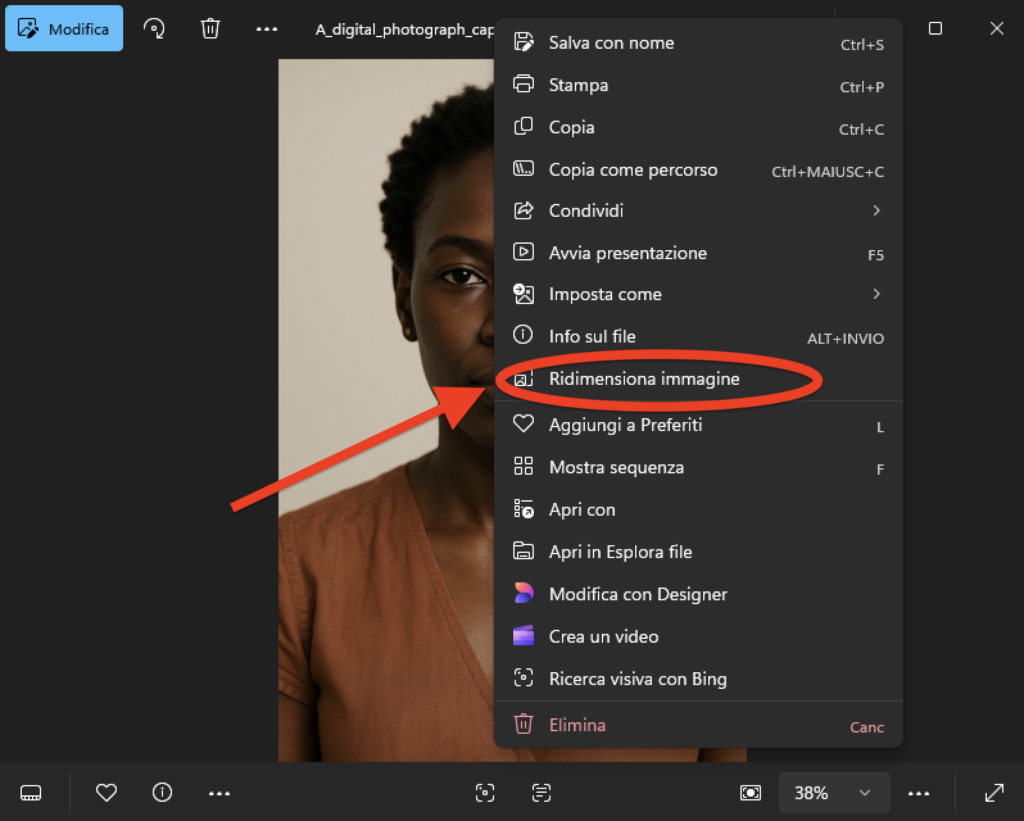The image size is (1024, 821).
Task: Expand the Imposta come submenu
Action: click(698, 295)
